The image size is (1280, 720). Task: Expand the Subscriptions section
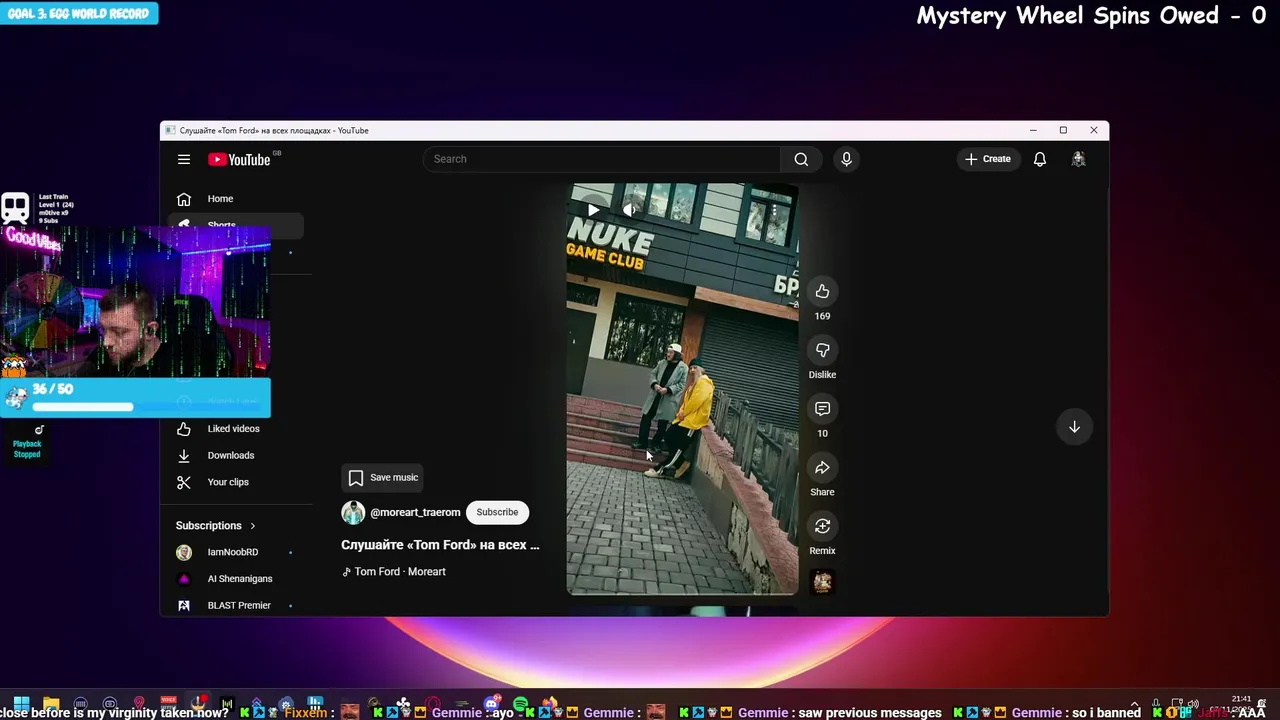pos(216,526)
